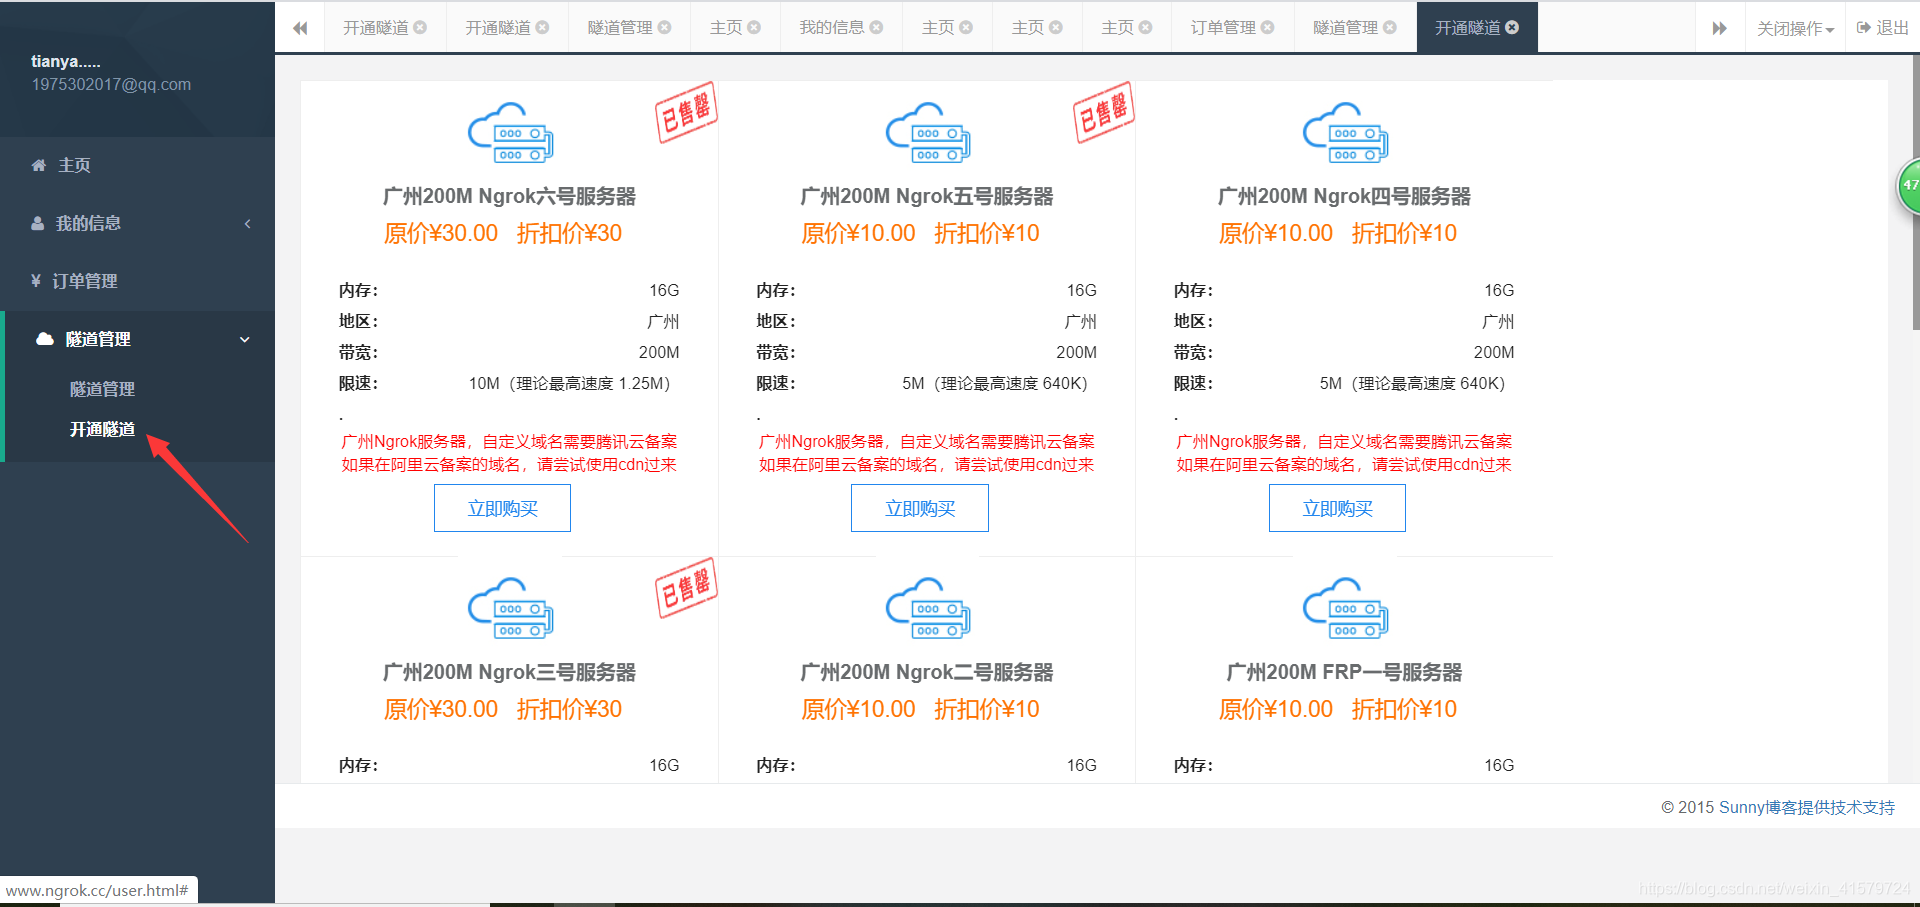Click the cloud icon beside 隧道管理 in sidebar
Image resolution: width=1920 pixels, height=907 pixels.
45,339
